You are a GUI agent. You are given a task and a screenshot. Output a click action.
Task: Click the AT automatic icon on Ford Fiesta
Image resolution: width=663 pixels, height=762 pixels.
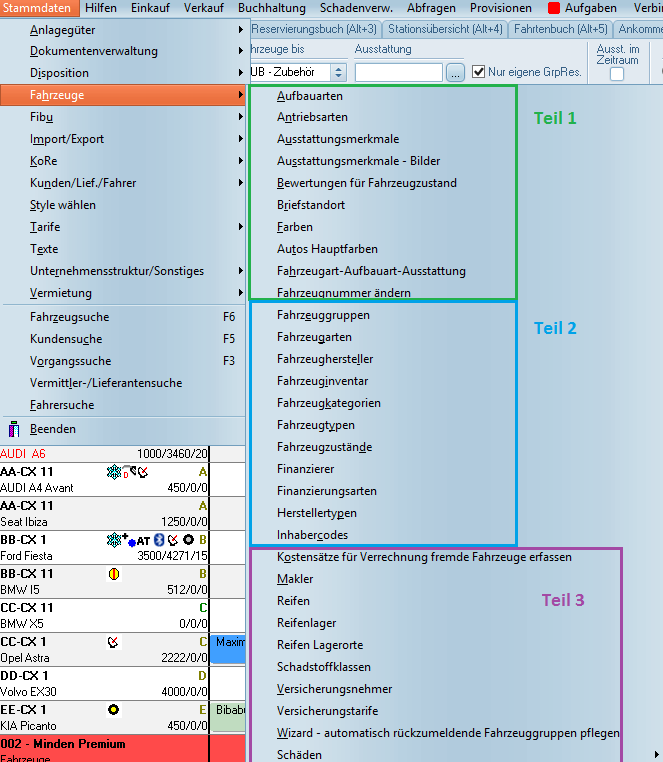(x=142, y=540)
